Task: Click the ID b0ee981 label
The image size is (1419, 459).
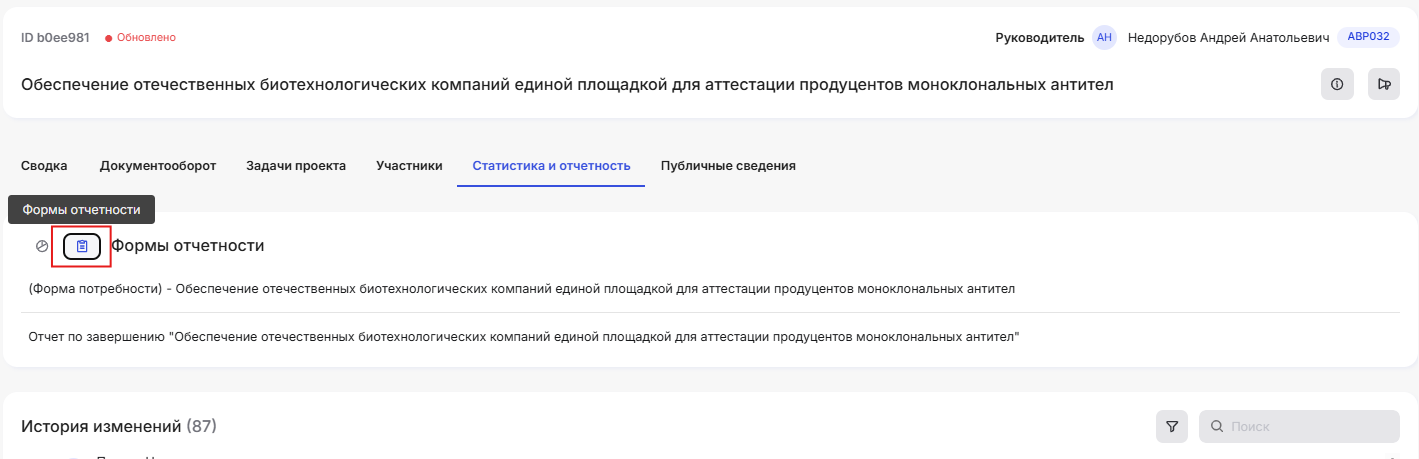Action: point(55,37)
